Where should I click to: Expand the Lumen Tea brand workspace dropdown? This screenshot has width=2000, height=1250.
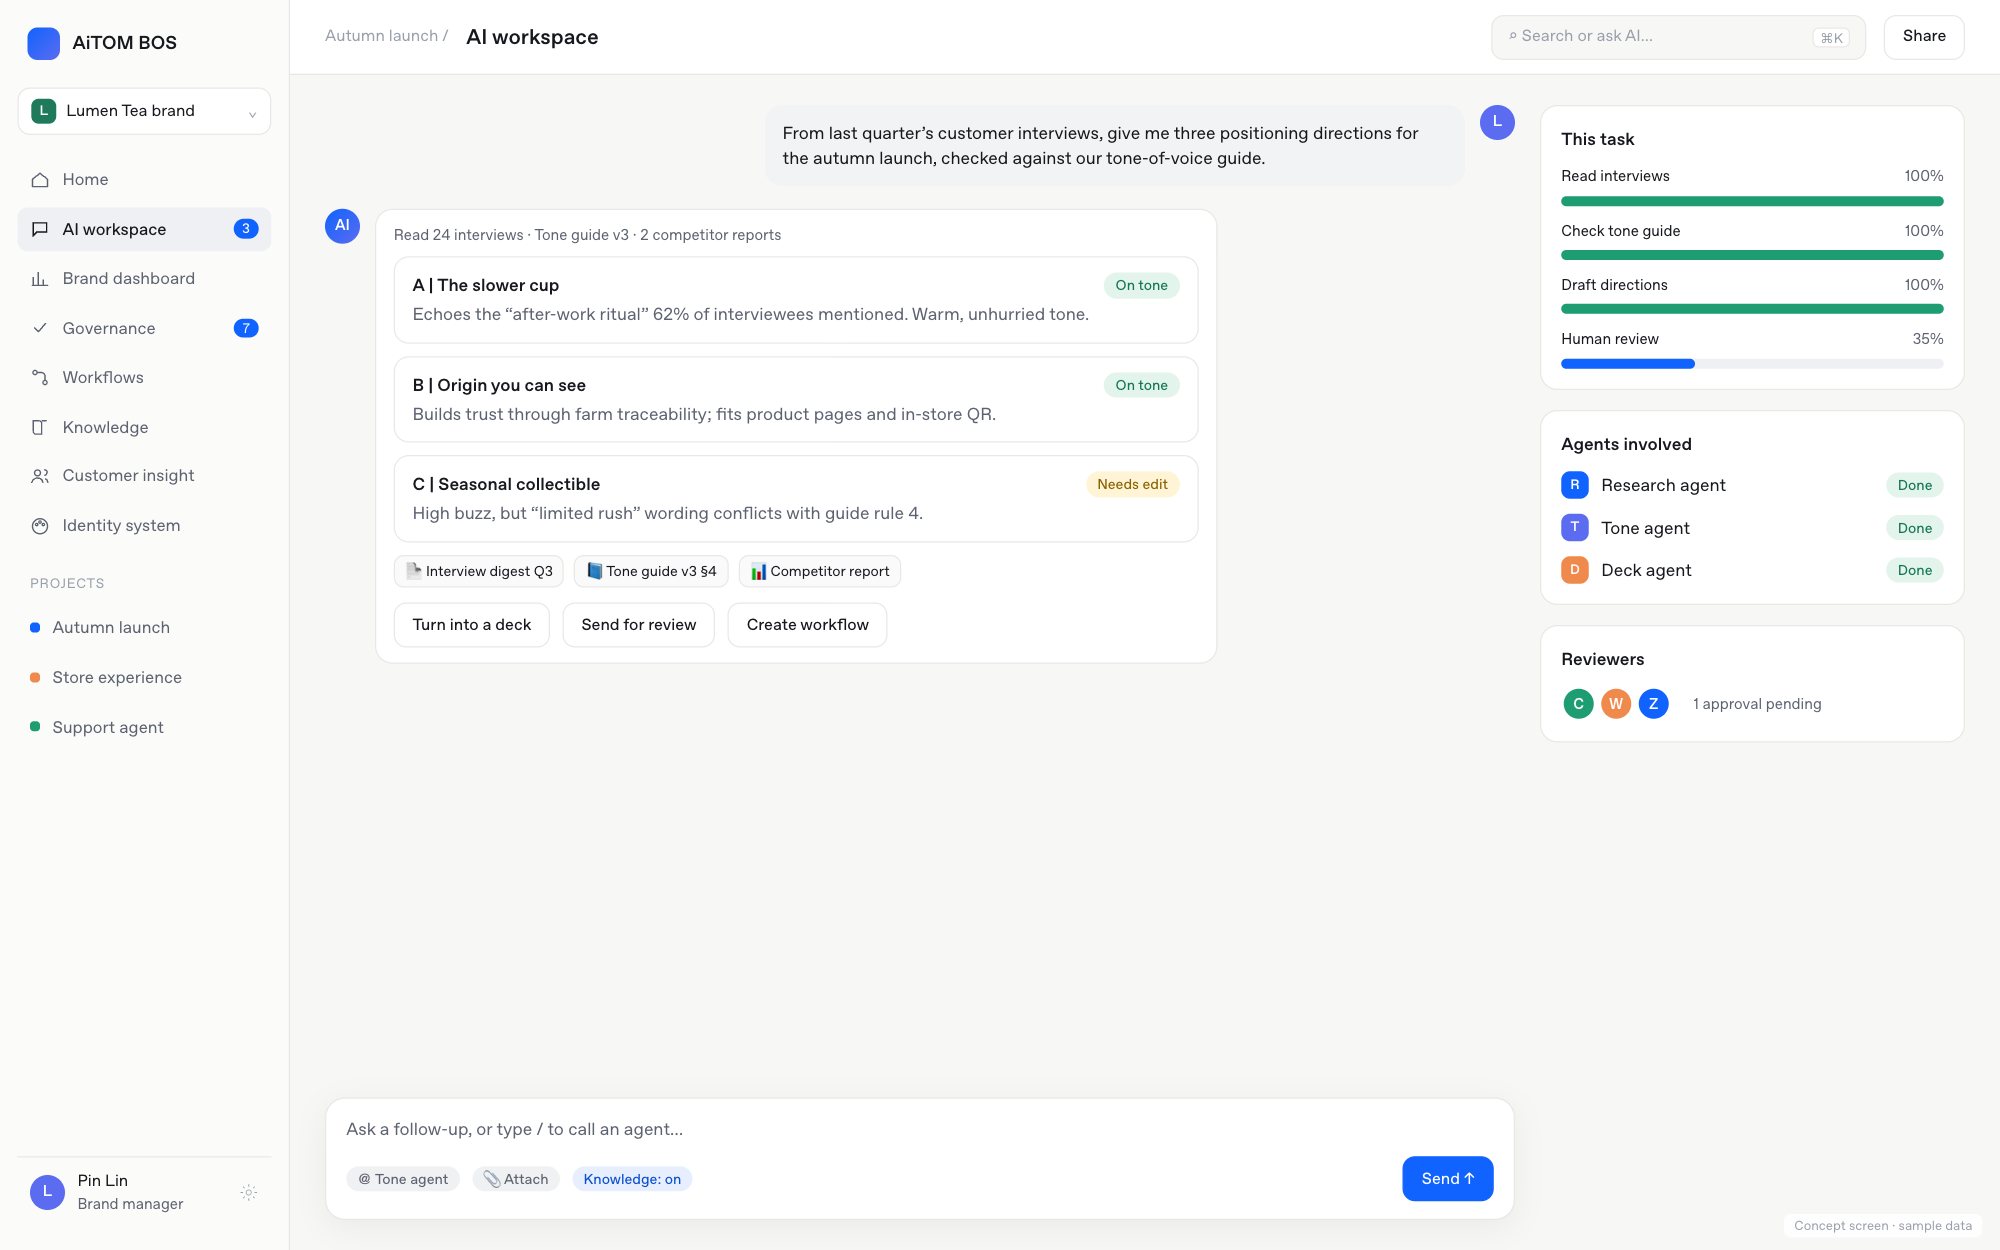pyautogui.click(x=144, y=111)
